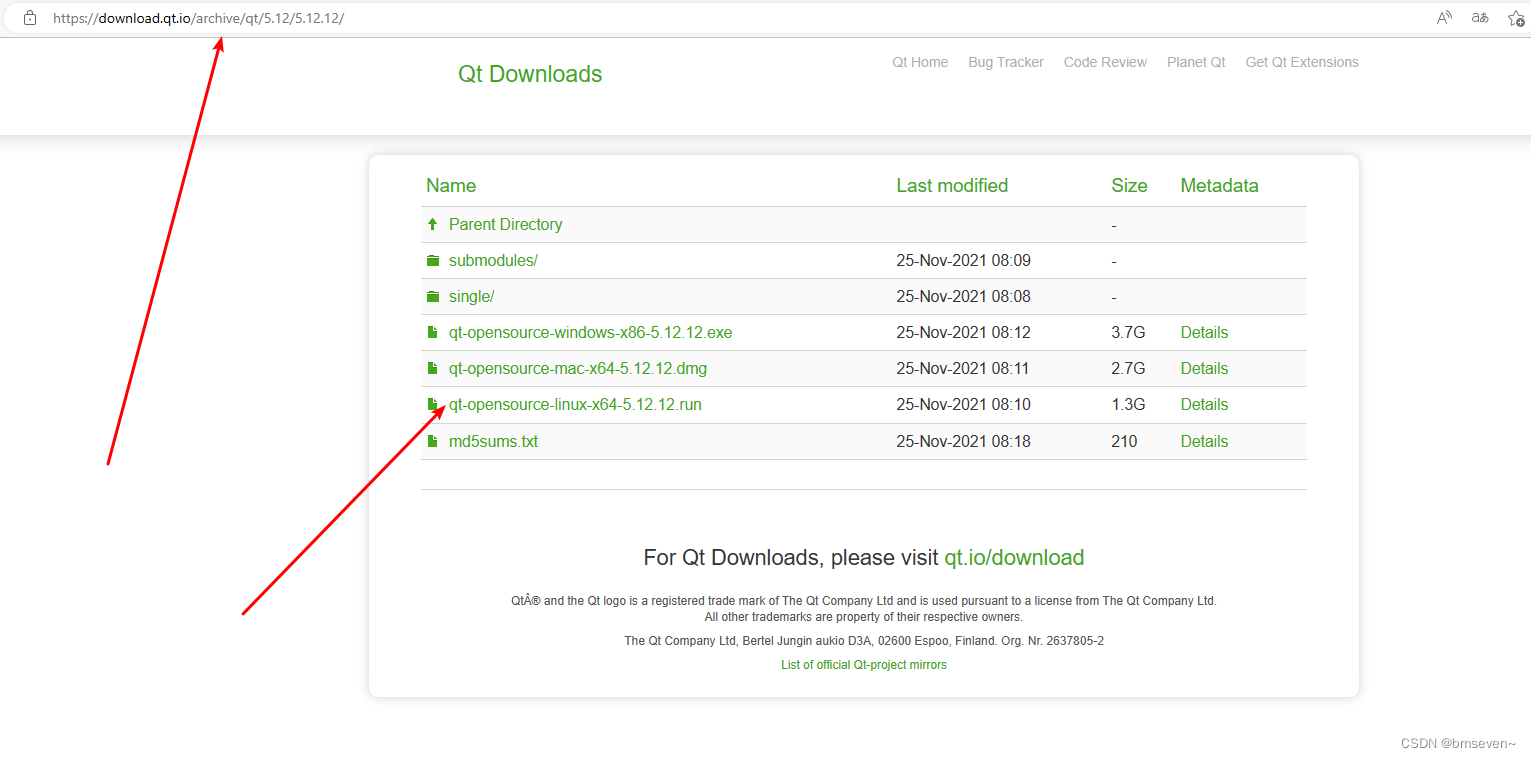Sort listing by Size column
1531x758 pixels.
click(x=1129, y=186)
